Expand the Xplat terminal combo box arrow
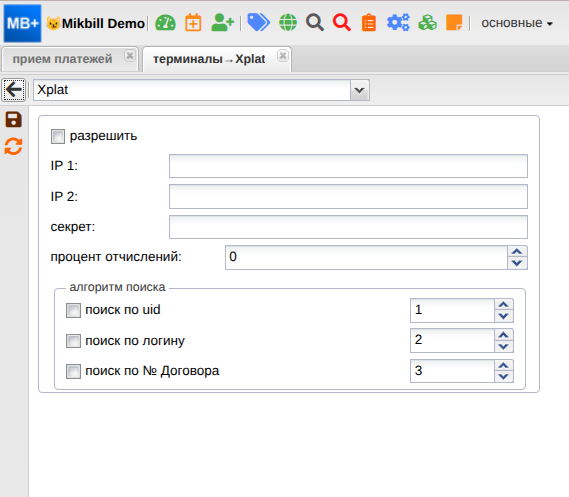569x497 pixels. (360, 90)
